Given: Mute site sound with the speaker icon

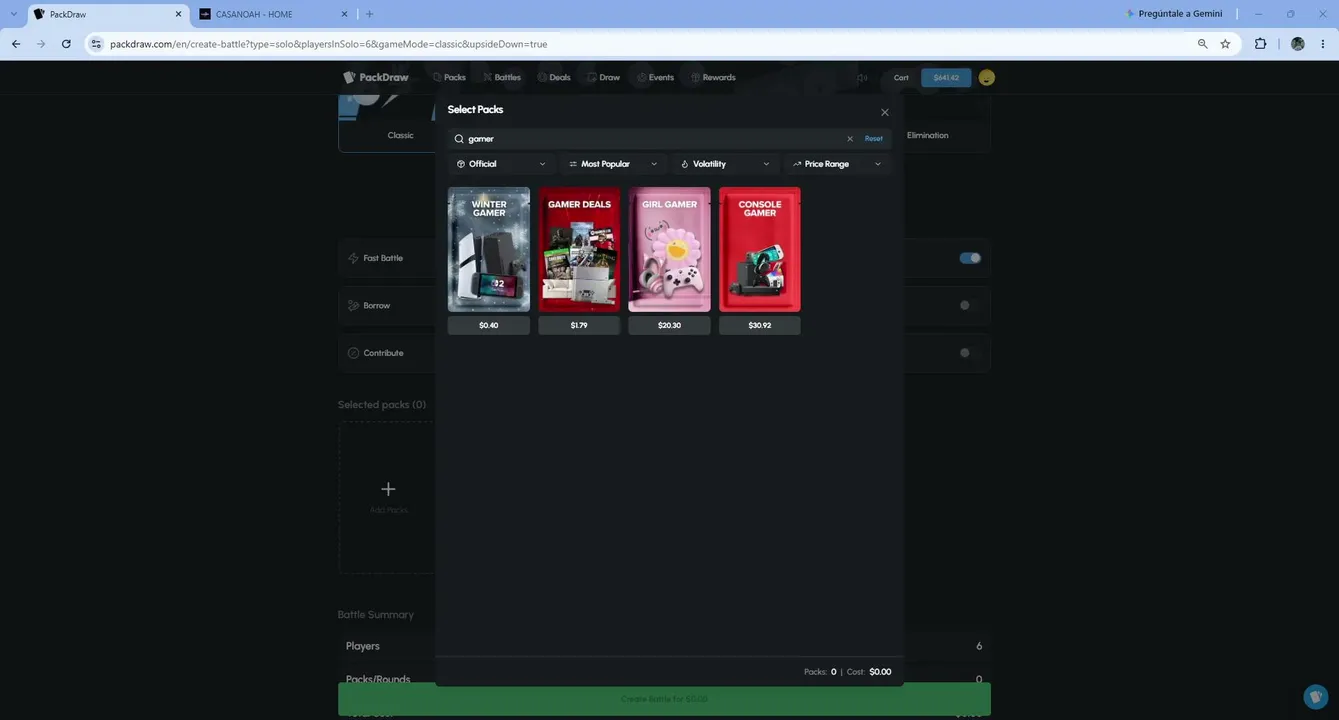Looking at the screenshot, I should pos(862,78).
